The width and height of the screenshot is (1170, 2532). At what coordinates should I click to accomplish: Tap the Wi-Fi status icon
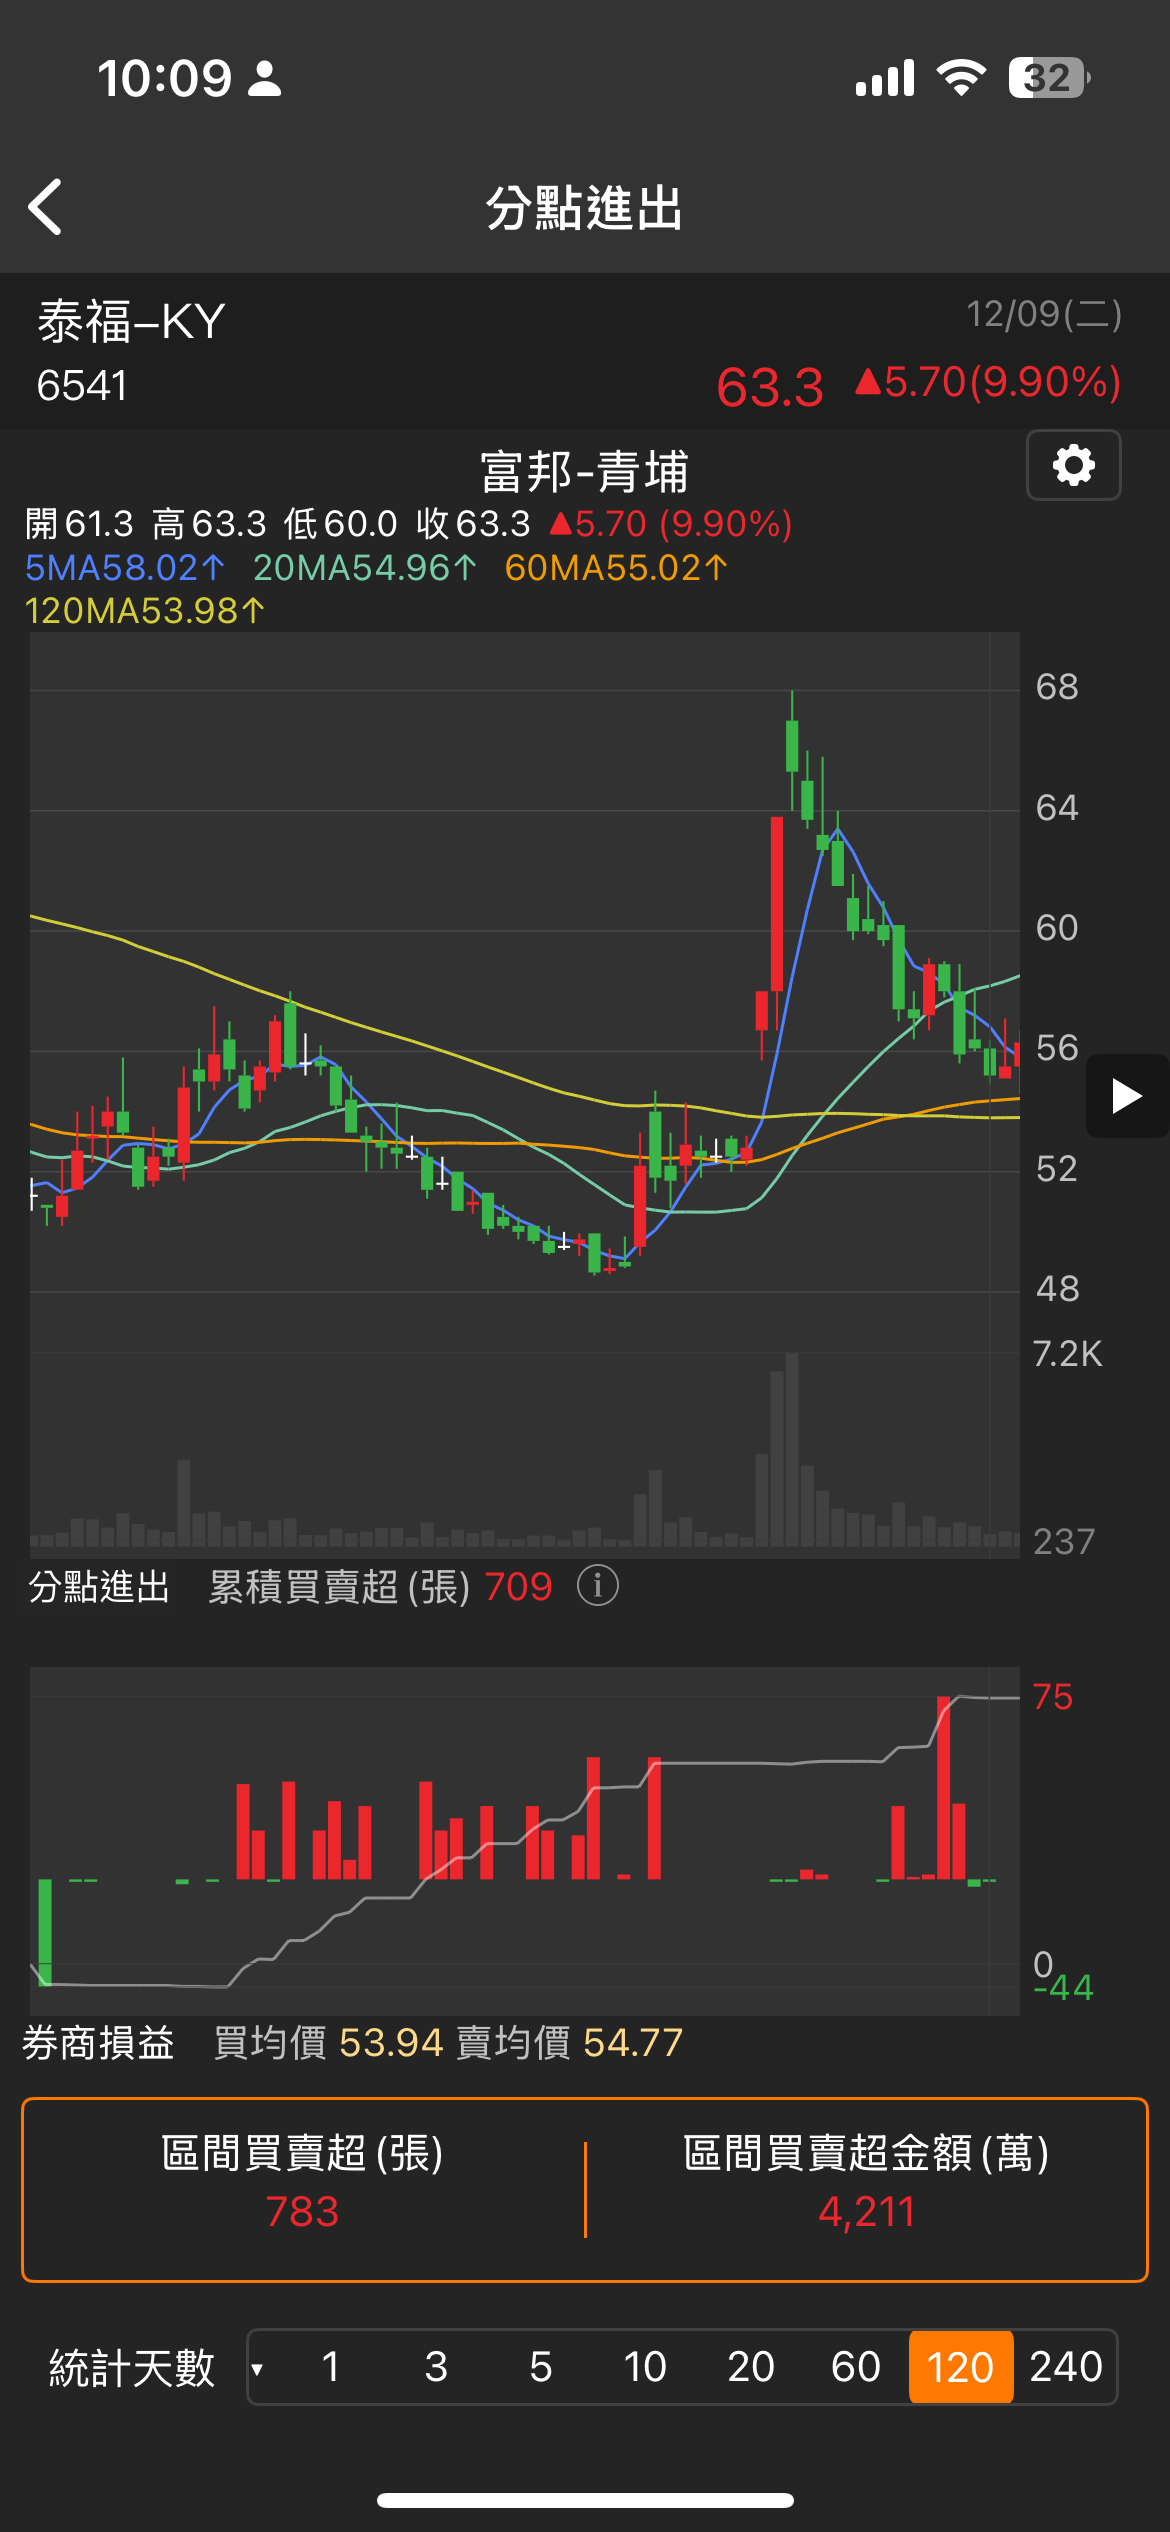[960, 78]
